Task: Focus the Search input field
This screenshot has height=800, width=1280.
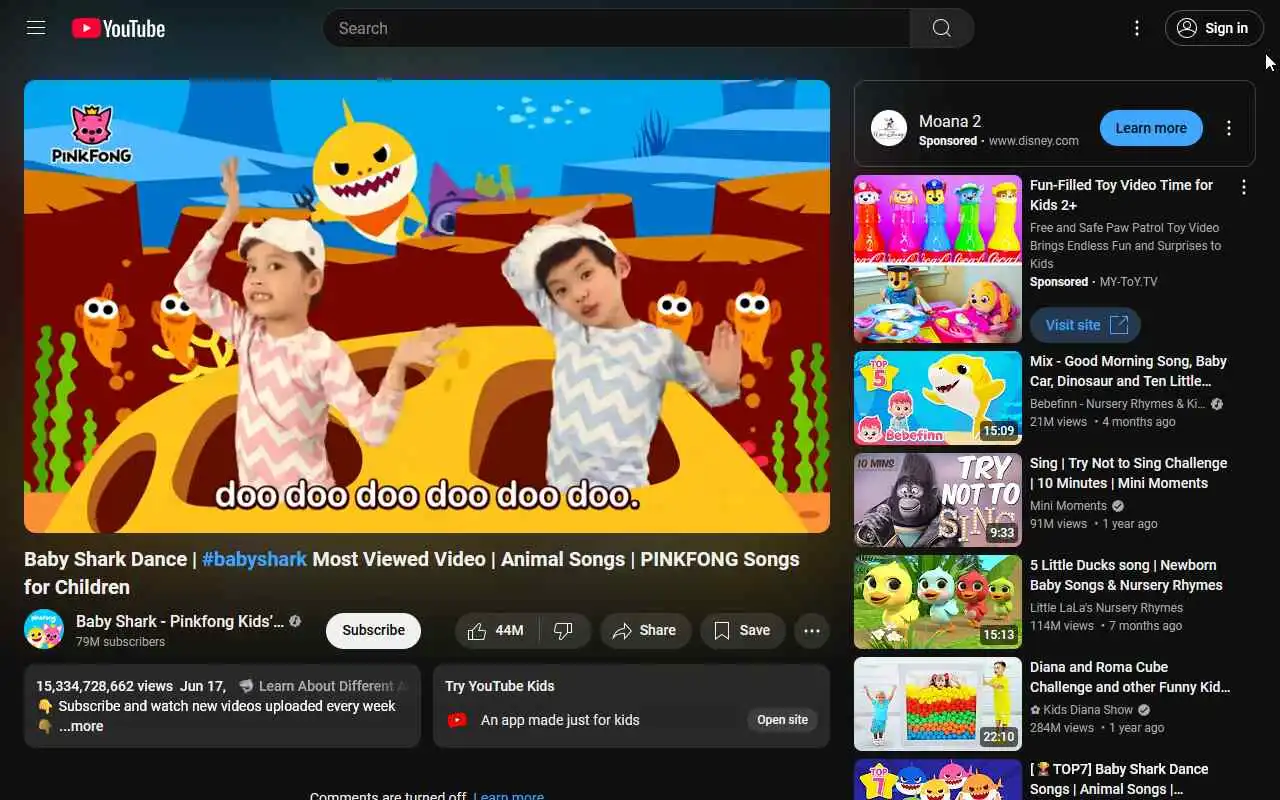Action: (x=616, y=28)
